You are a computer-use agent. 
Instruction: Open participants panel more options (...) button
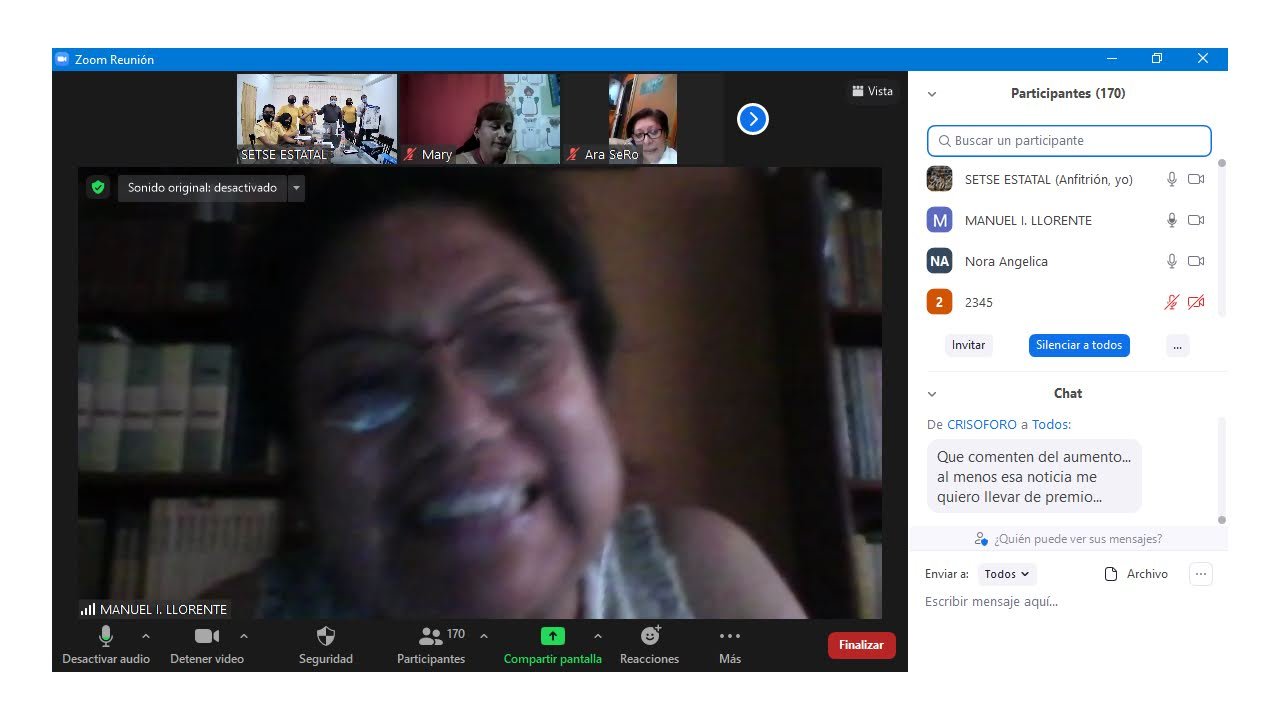[1177, 345]
